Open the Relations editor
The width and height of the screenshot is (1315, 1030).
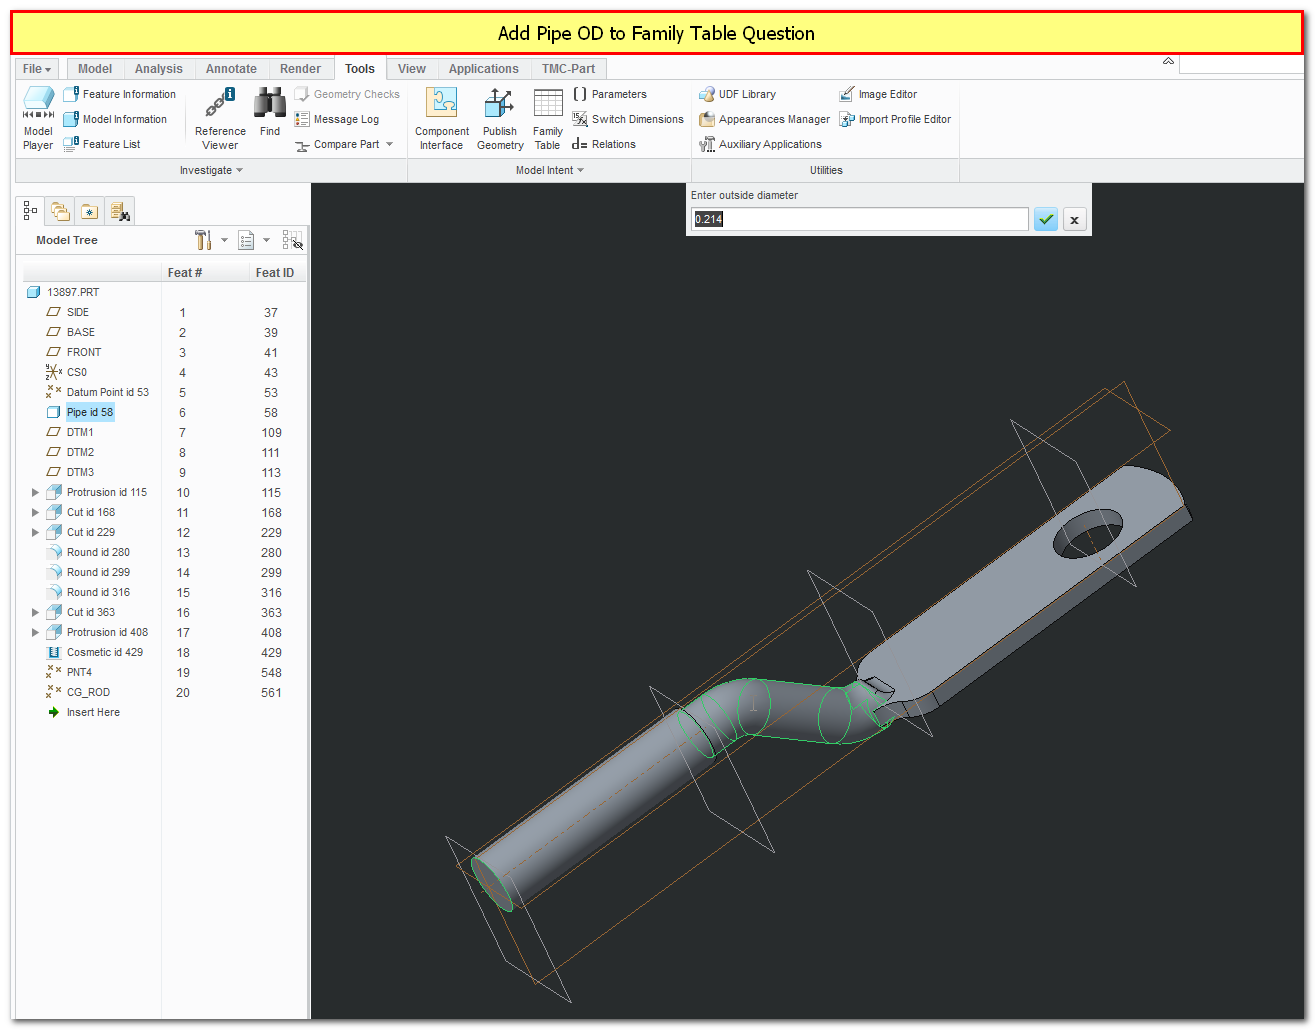(604, 144)
